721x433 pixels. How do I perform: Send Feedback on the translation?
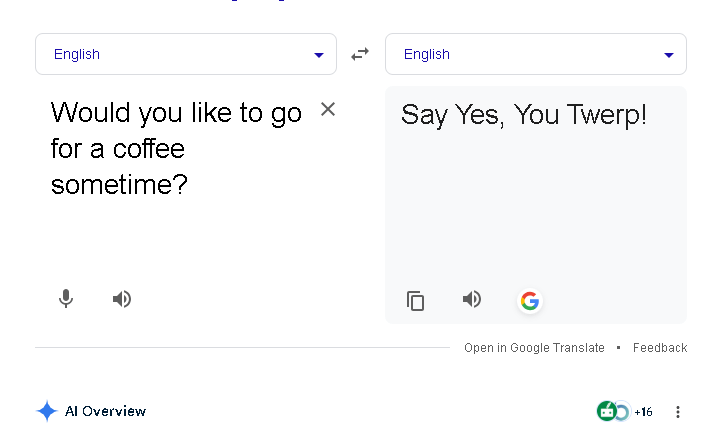coord(660,348)
